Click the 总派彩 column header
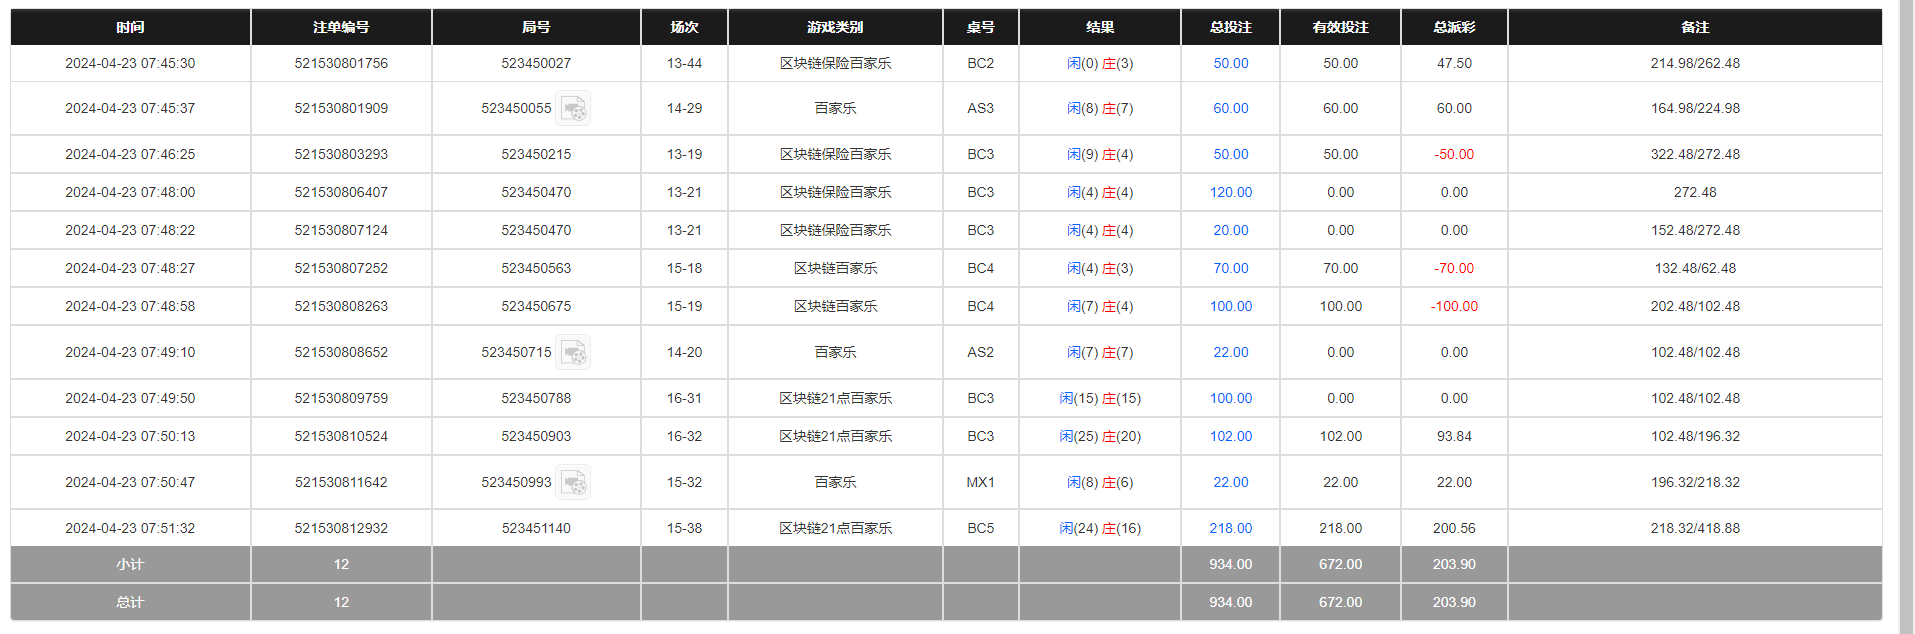 coord(1454,27)
